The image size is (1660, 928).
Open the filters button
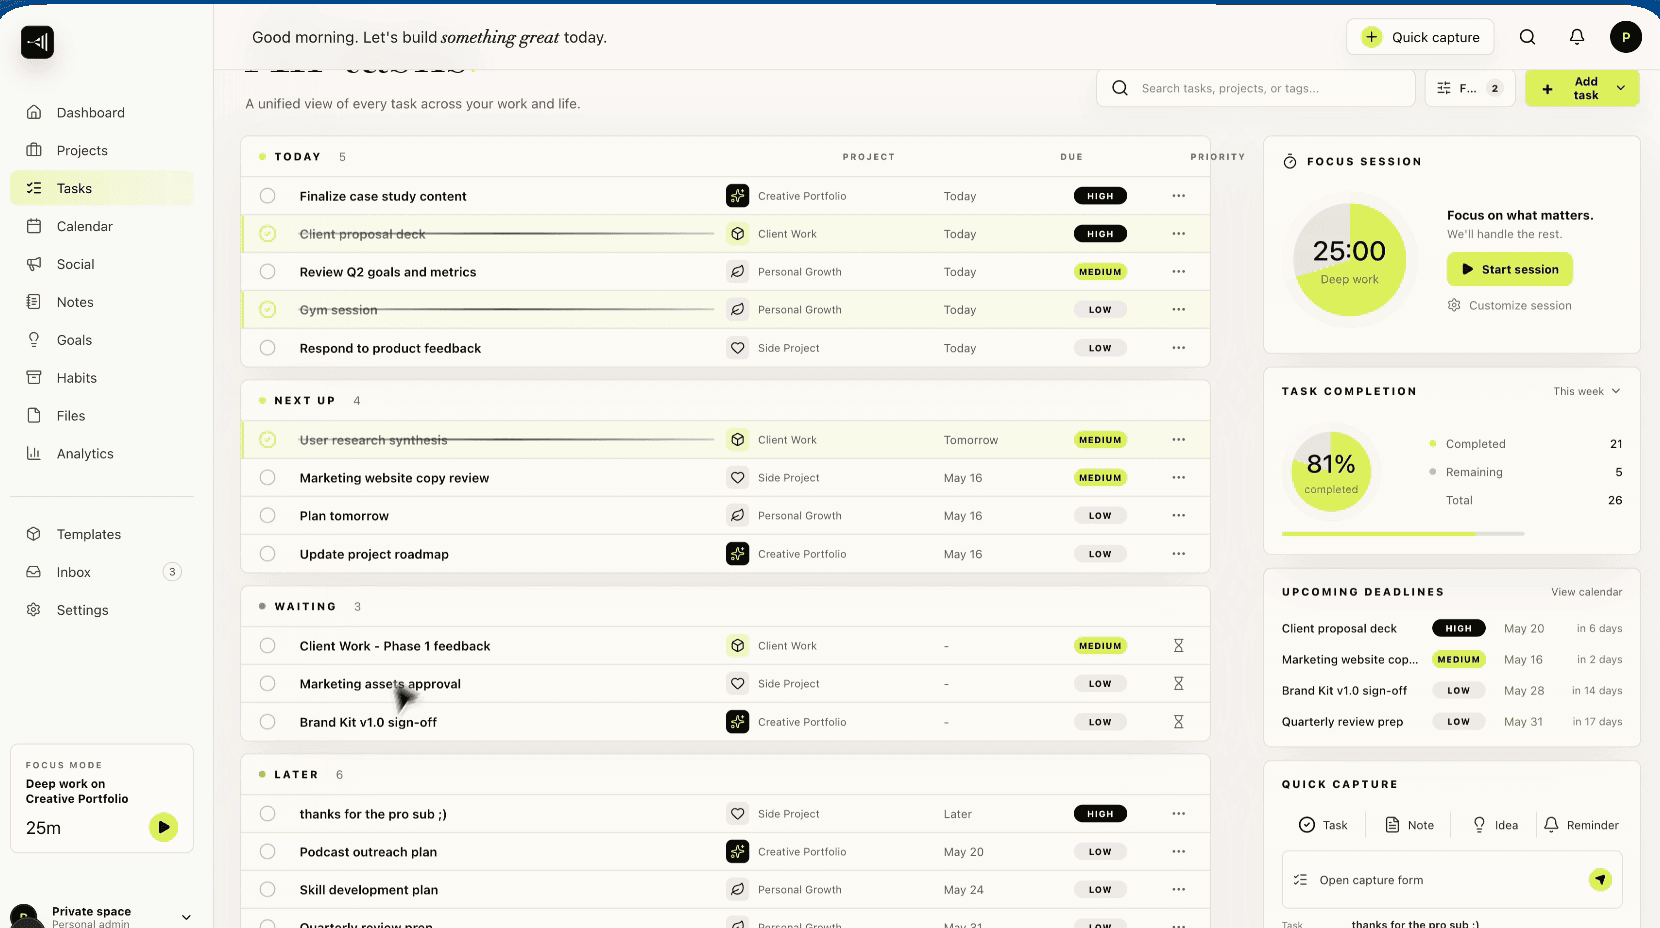click(1469, 88)
